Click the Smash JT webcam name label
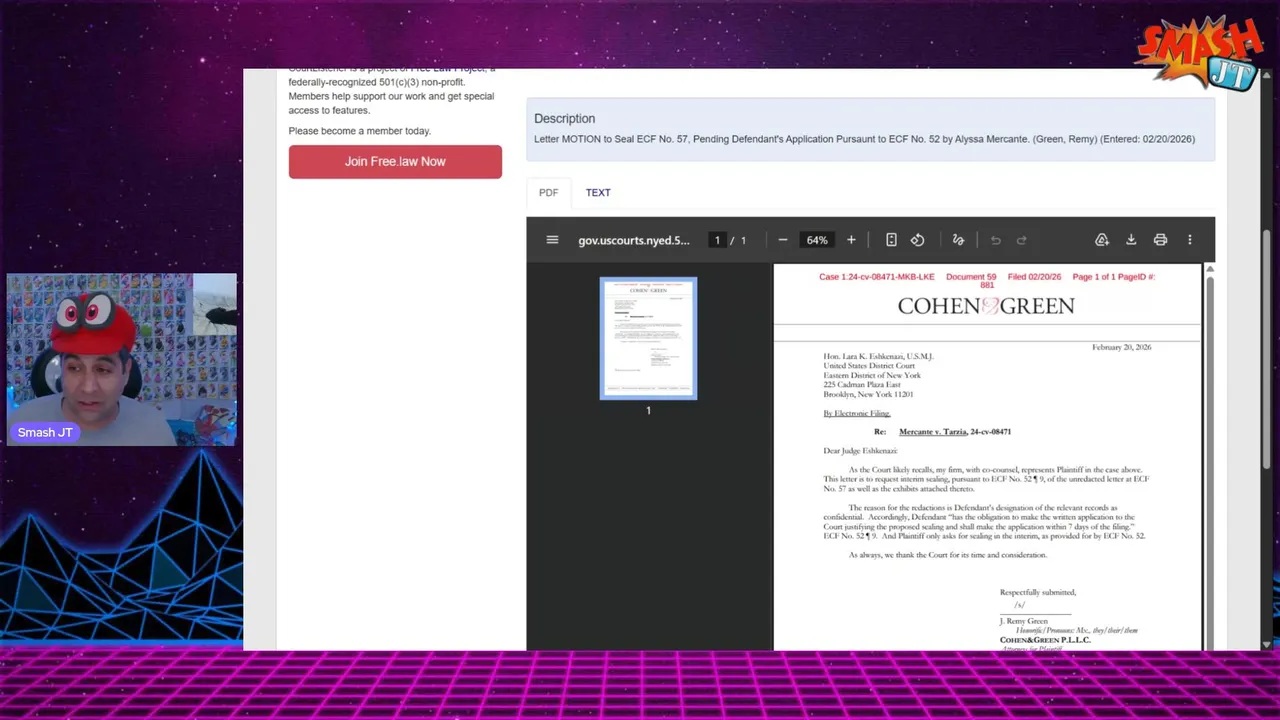1280x720 pixels. 45,432
